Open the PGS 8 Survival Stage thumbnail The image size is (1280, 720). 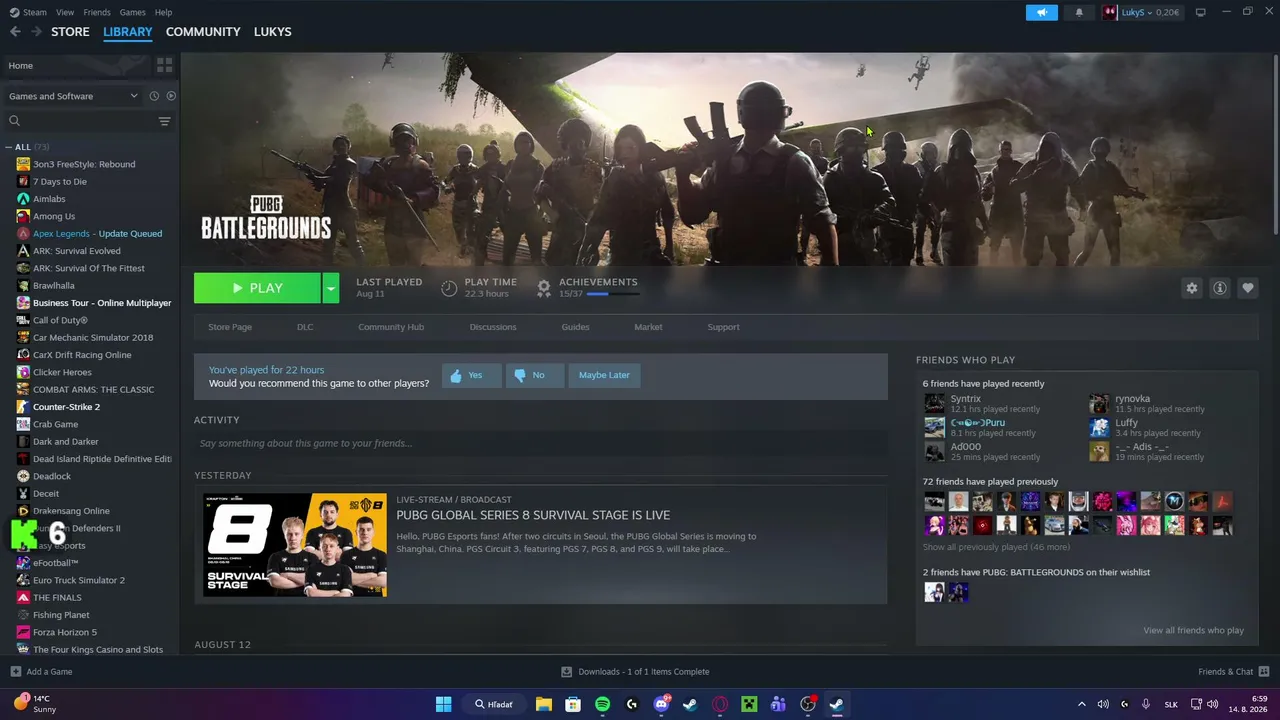click(295, 545)
